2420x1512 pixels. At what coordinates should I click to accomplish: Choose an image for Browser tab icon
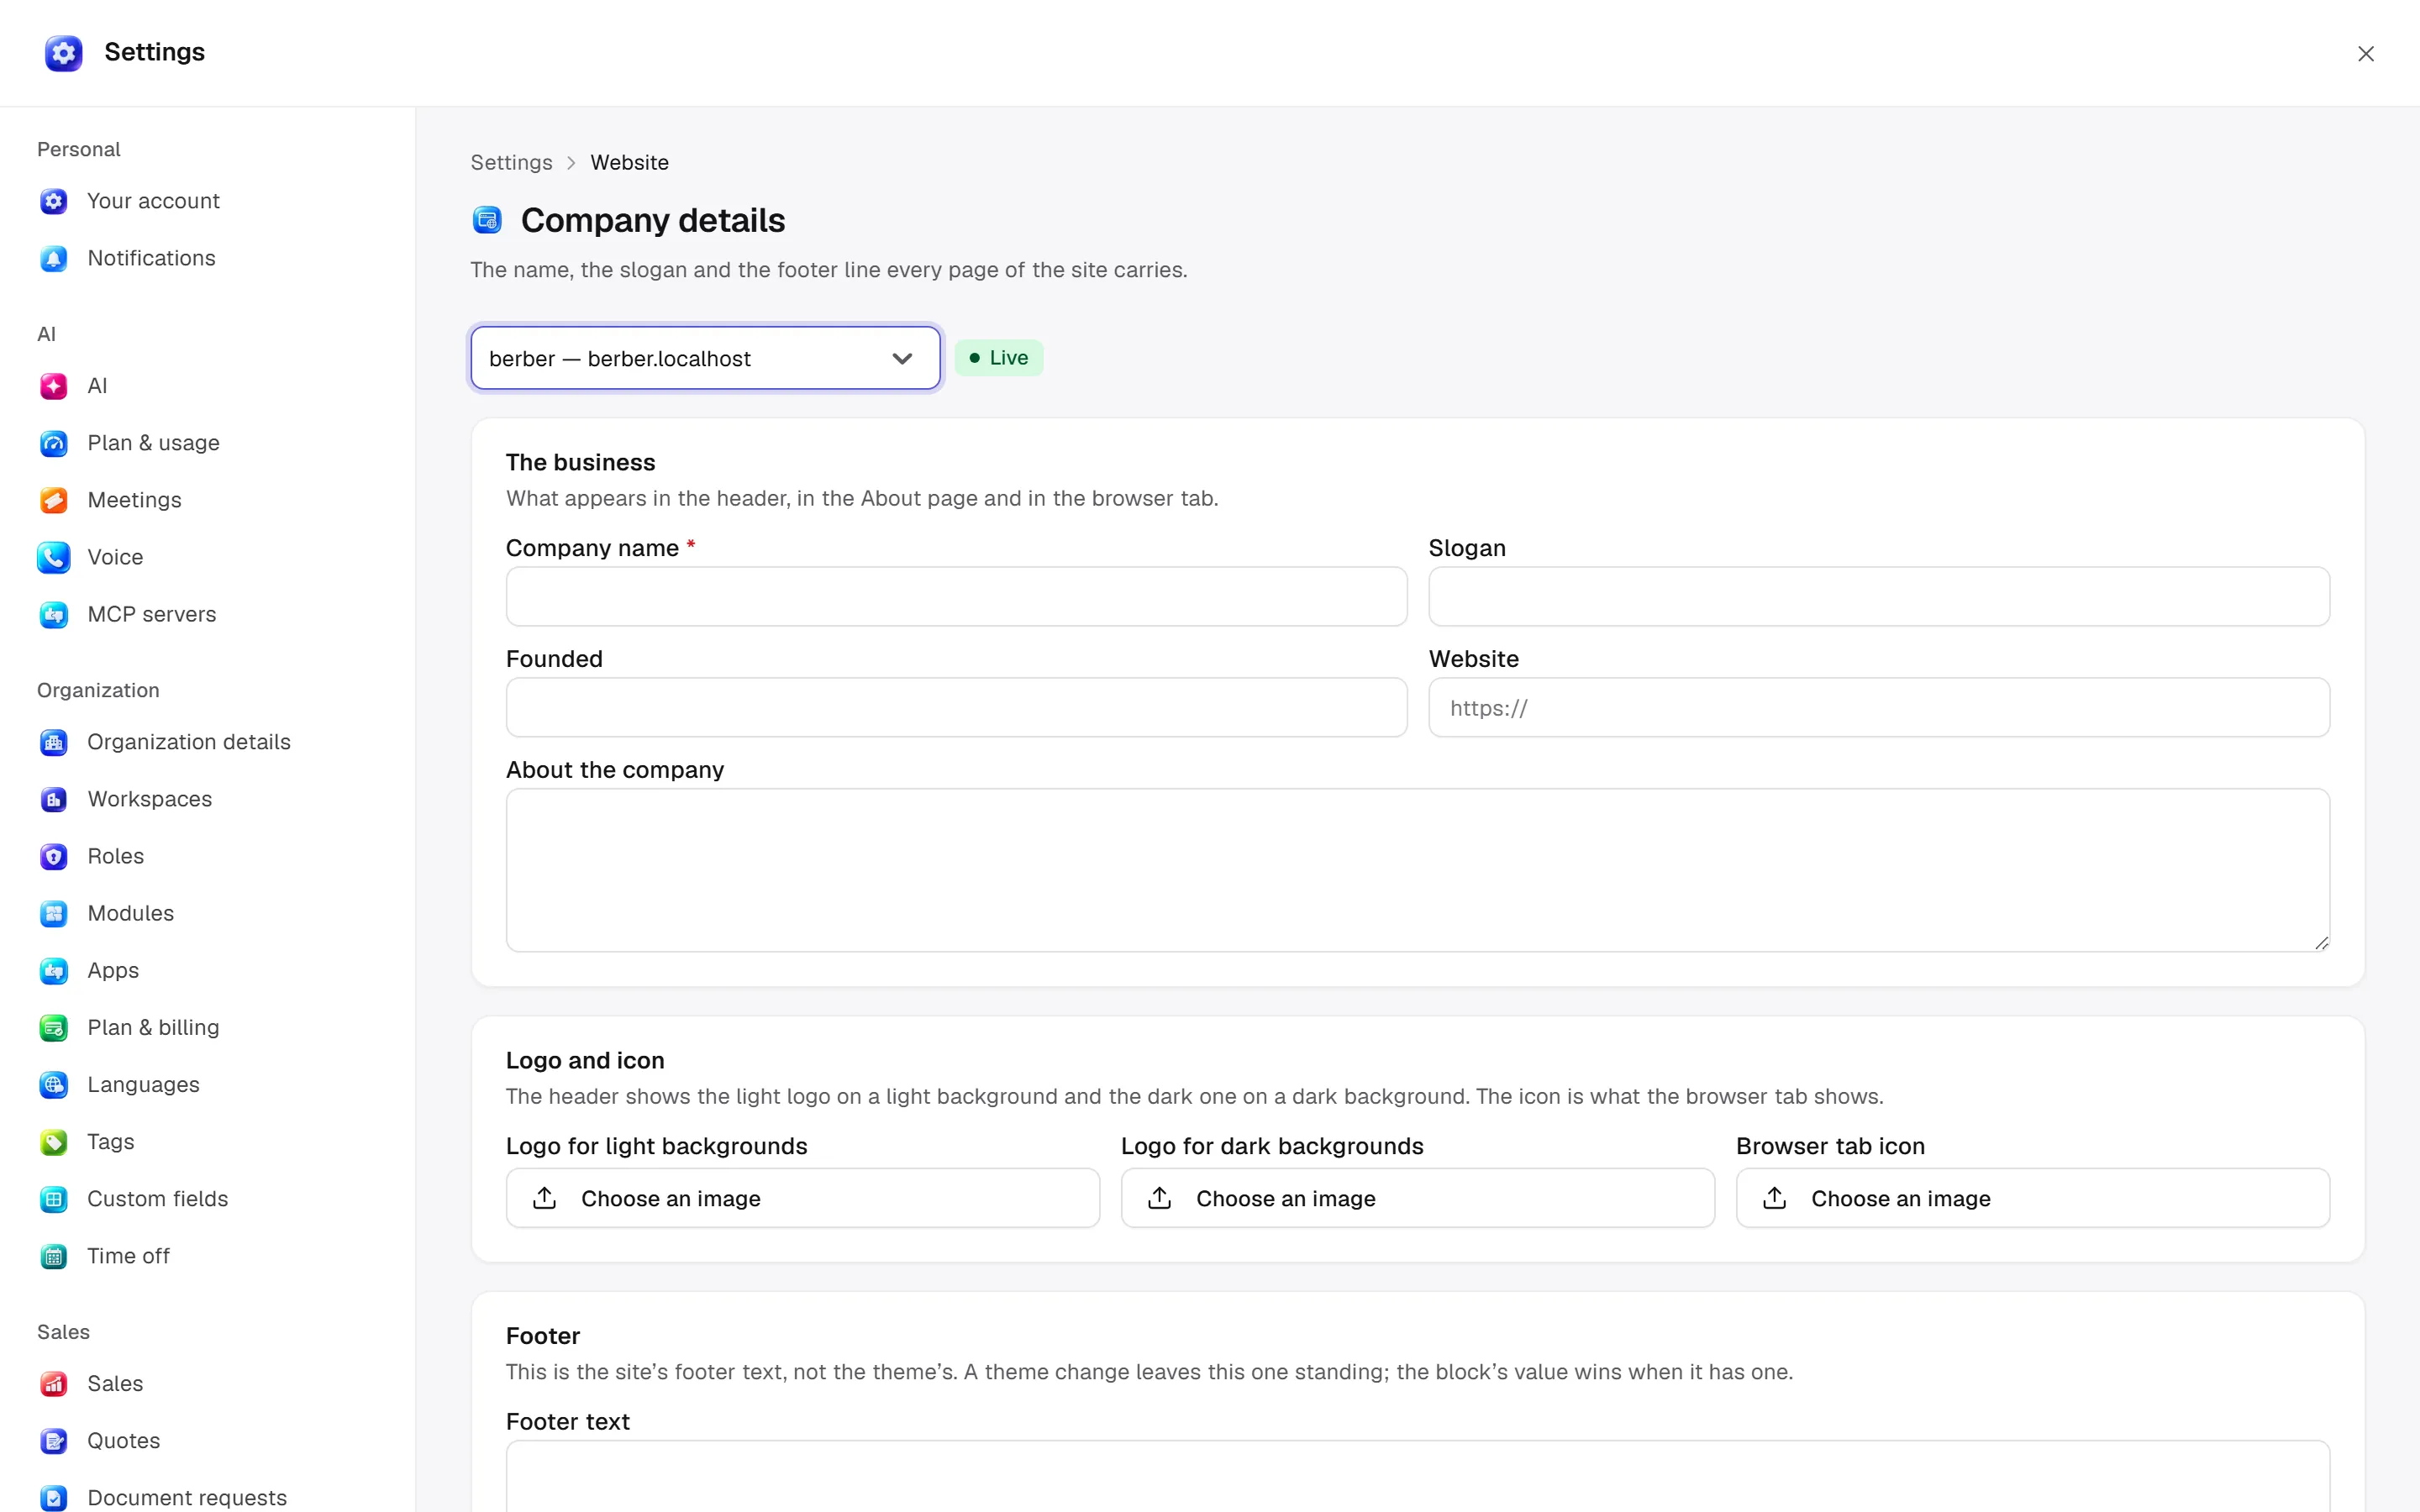[2033, 1198]
